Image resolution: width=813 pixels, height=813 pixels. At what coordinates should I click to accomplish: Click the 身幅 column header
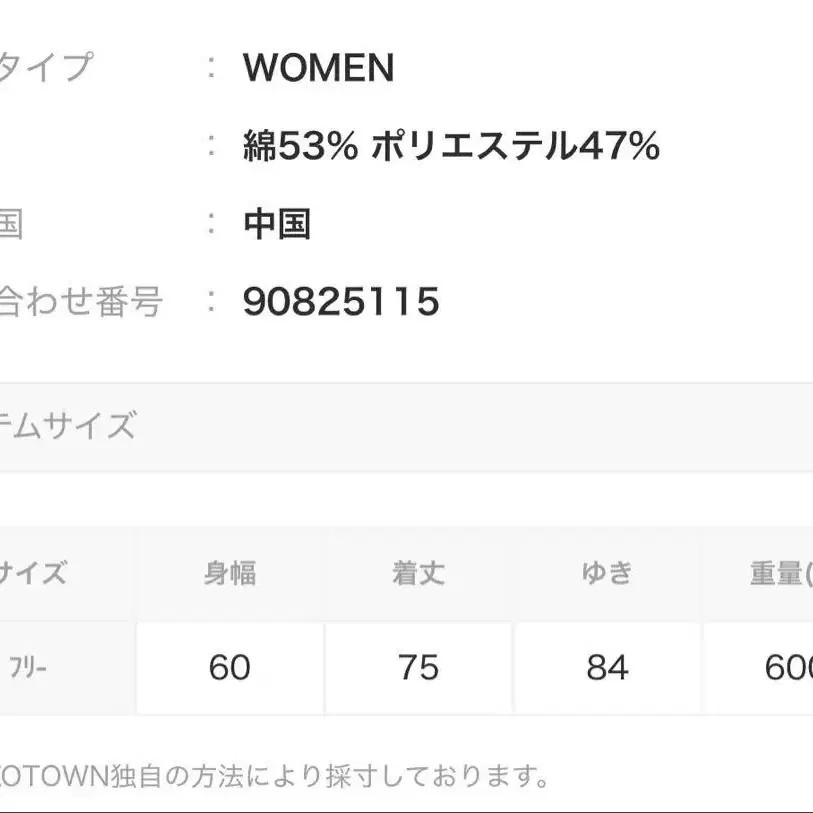pyautogui.click(x=230, y=574)
